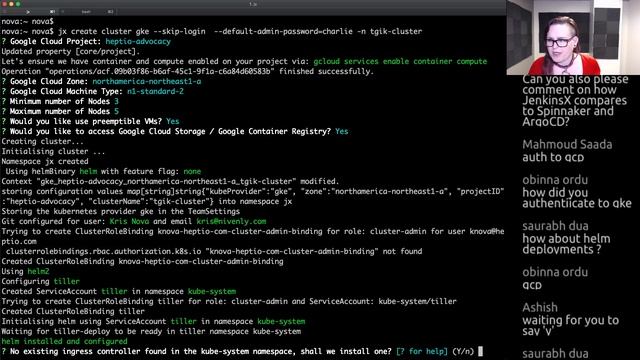The height and width of the screenshot is (360, 640).
Task: Click the 'gcloud services enable container compute' text
Action: click(400, 62)
